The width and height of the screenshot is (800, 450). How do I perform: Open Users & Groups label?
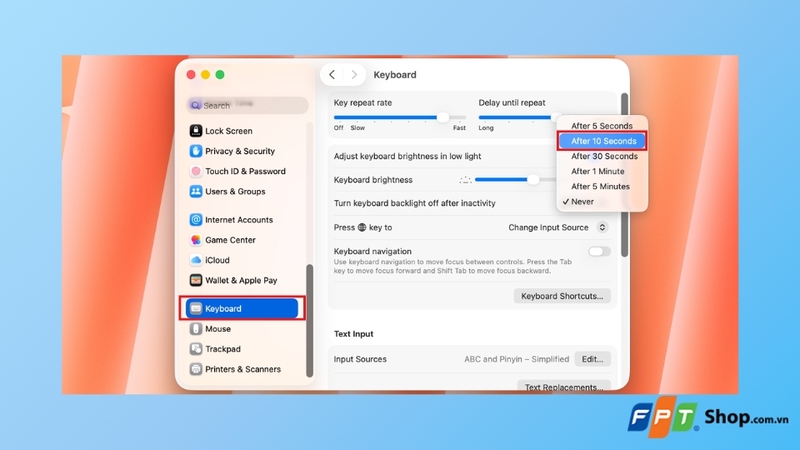click(235, 192)
